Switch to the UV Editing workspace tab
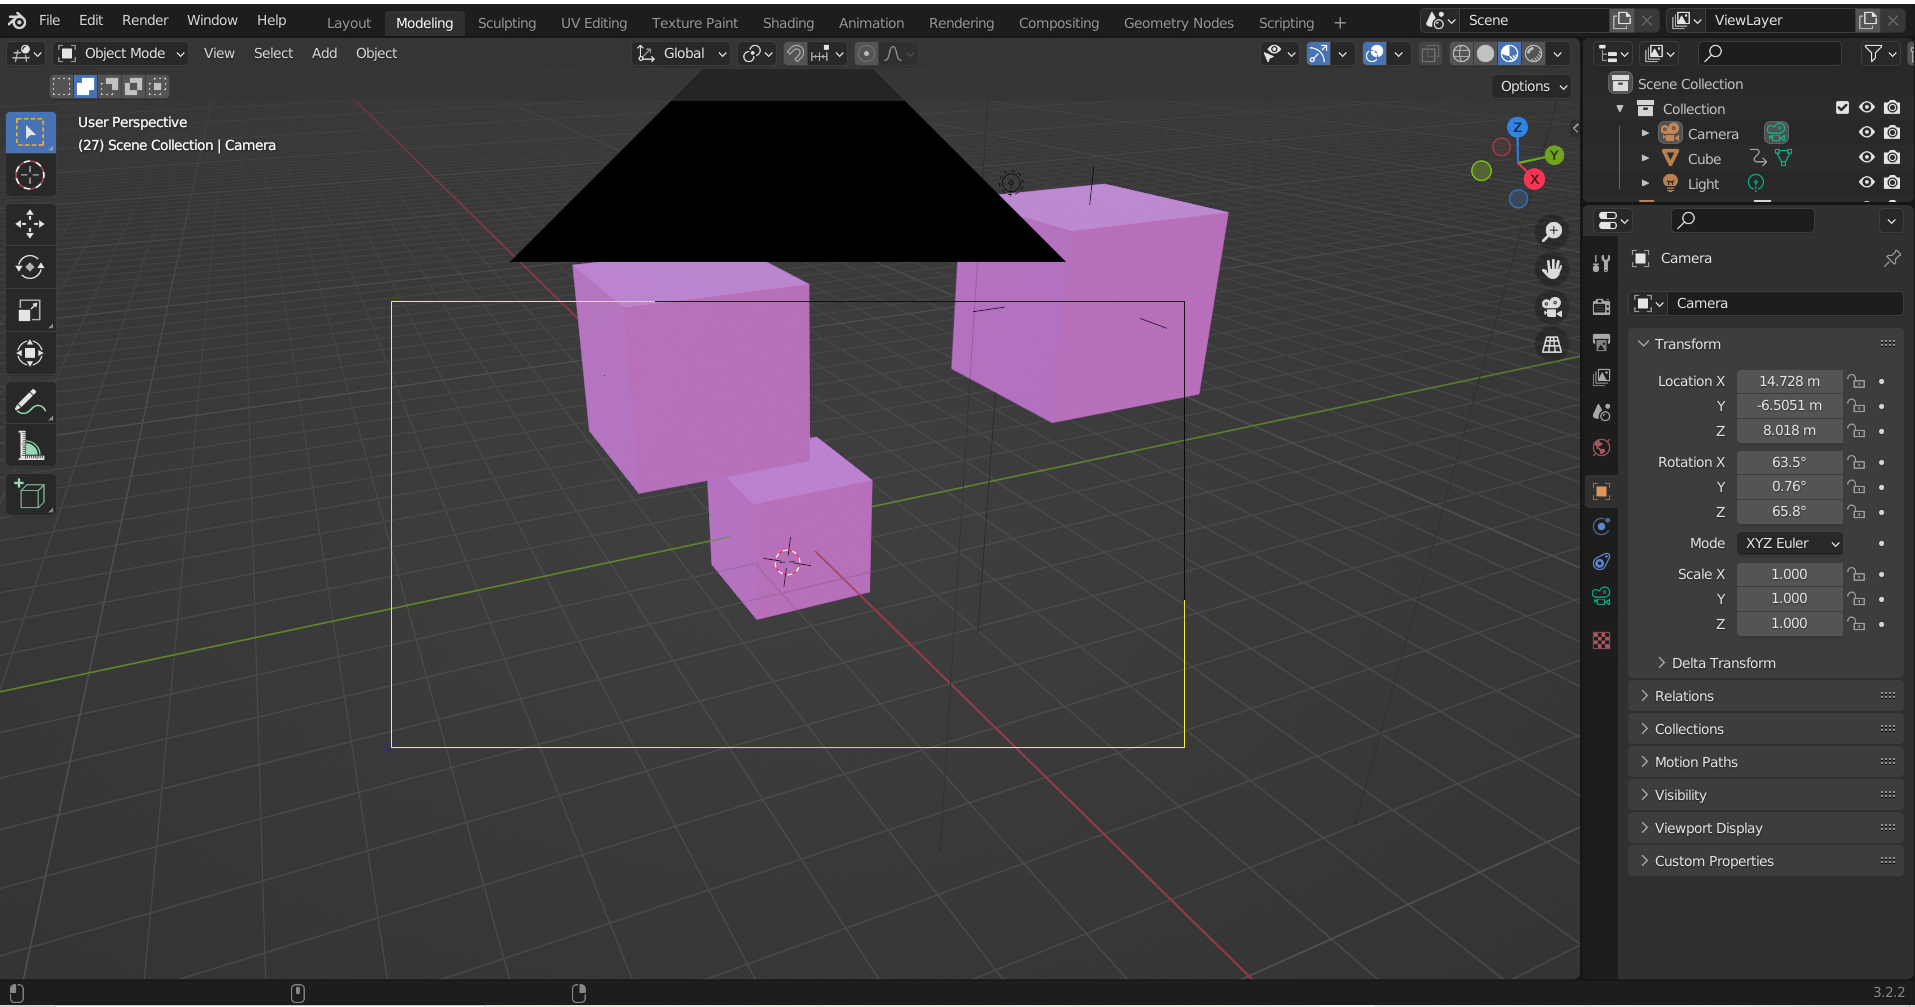This screenshot has width=1915, height=1007. (x=594, y=22)
